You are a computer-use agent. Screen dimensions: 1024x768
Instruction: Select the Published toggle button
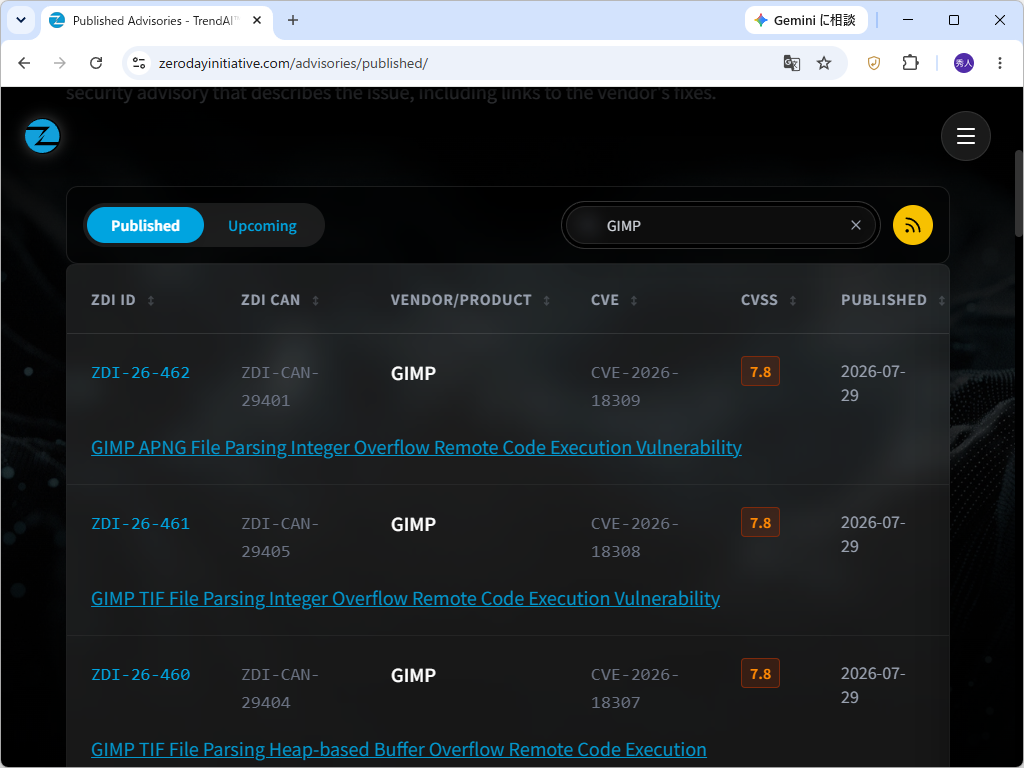[x=145, y=225]
